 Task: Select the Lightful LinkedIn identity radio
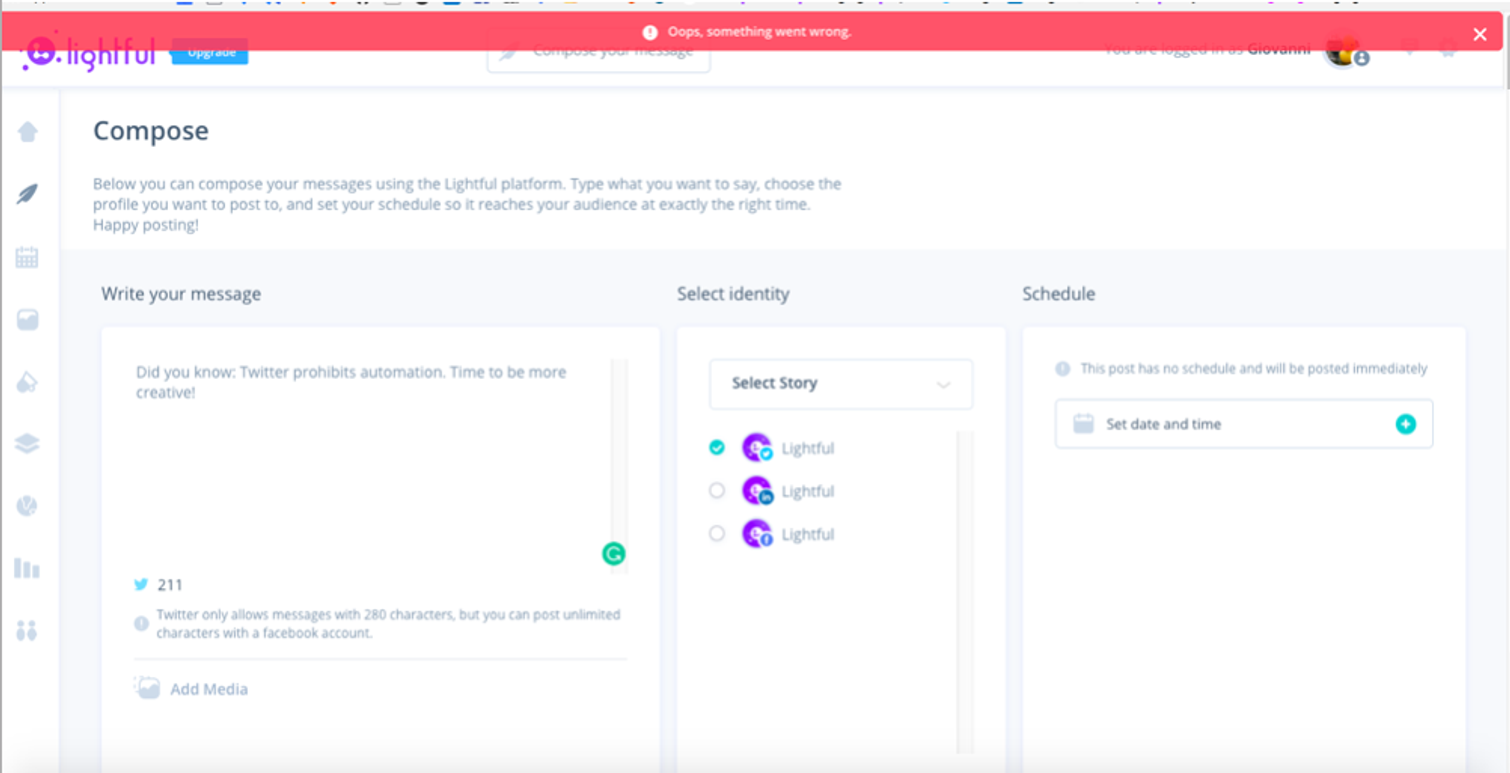pos(716,490)
